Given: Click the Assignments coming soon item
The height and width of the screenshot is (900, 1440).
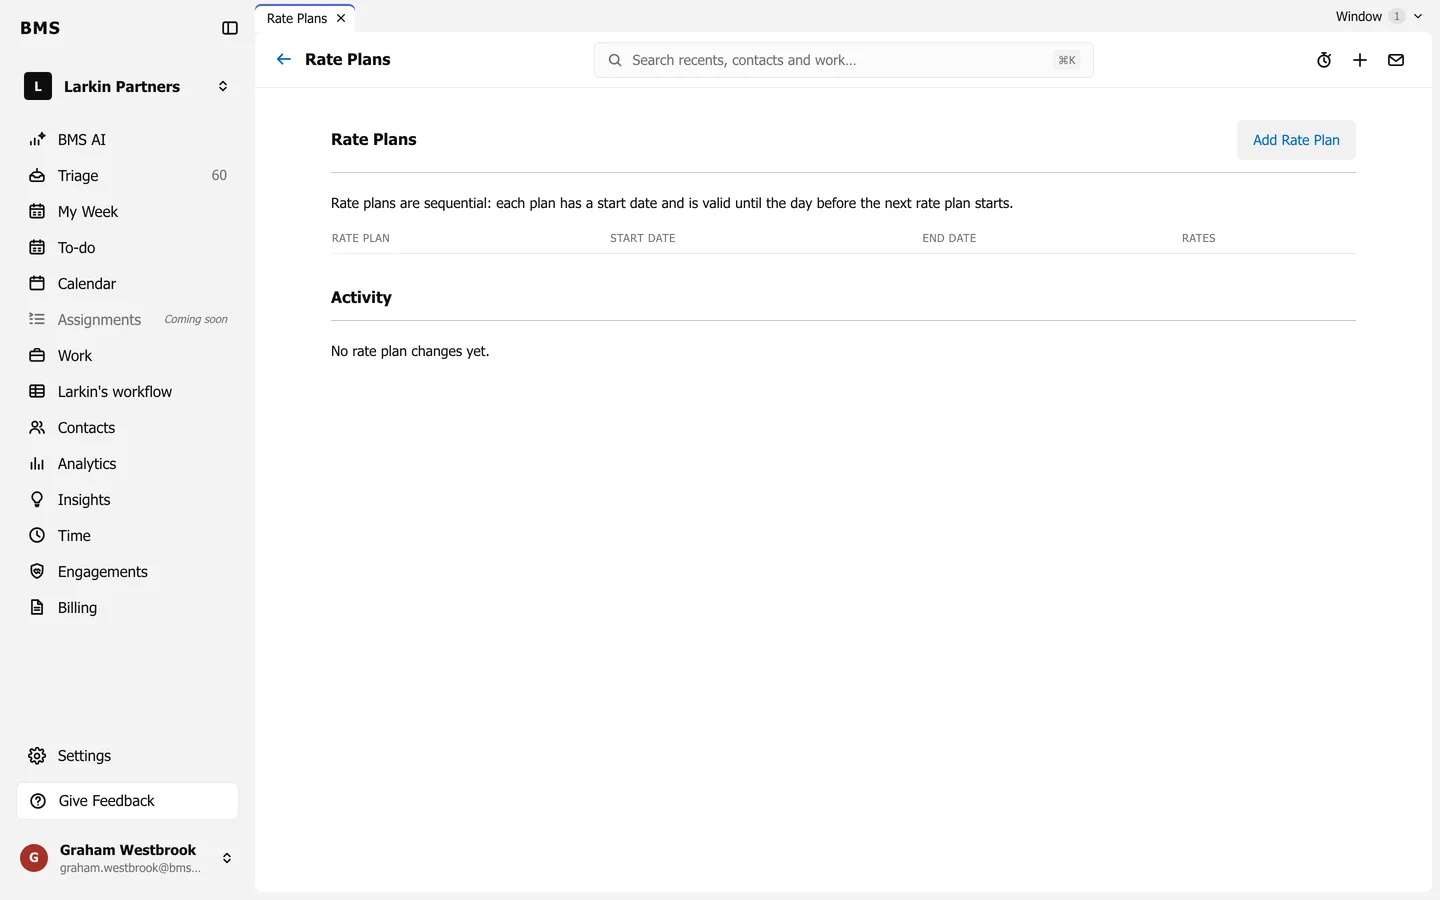Looking at the screenshot, I should (128, 319).
